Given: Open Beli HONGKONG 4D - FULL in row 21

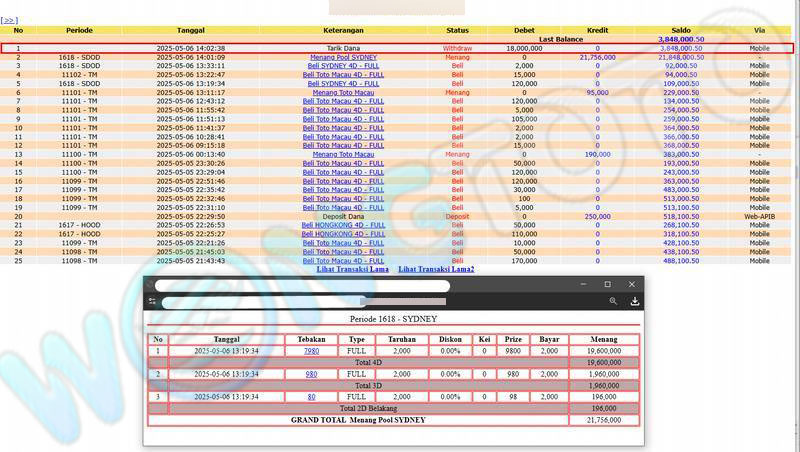Looking at the screenshot, I should [343, 225].
